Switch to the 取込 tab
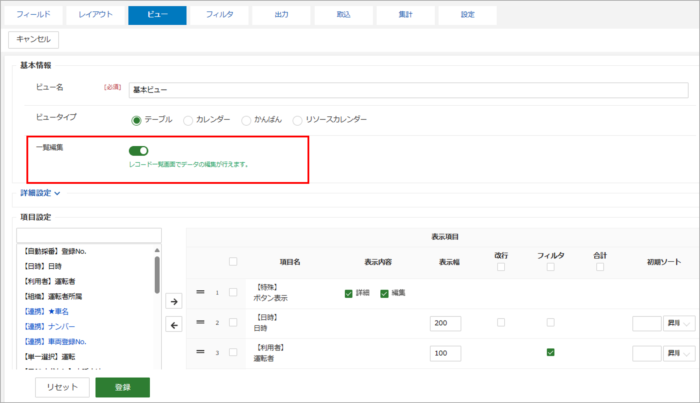 tap(343, 15)
